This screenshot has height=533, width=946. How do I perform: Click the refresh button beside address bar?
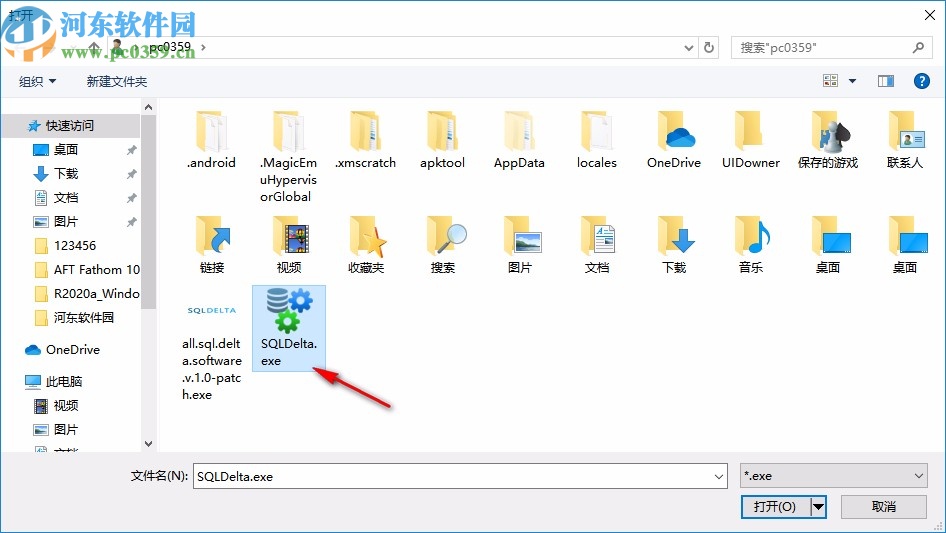[x=709, y=47]
